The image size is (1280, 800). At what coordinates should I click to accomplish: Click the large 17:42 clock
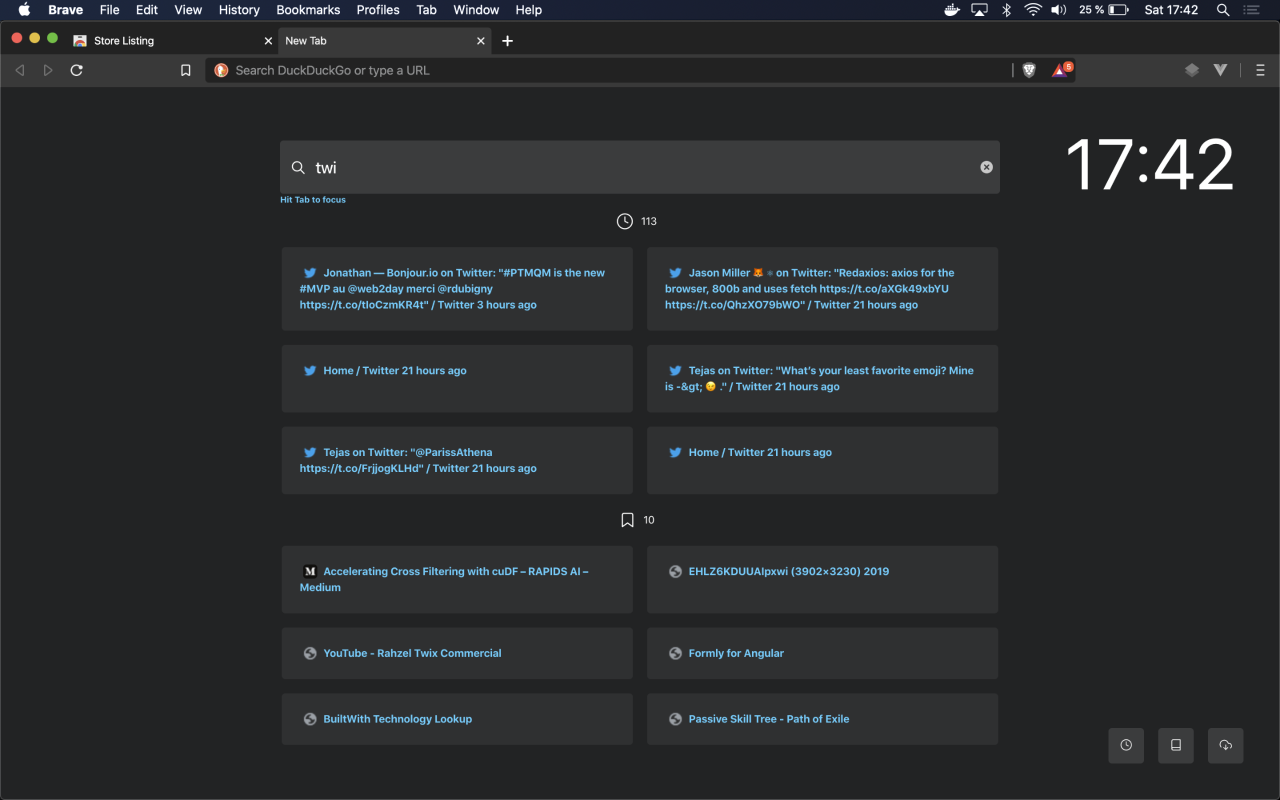[1150, 165]
